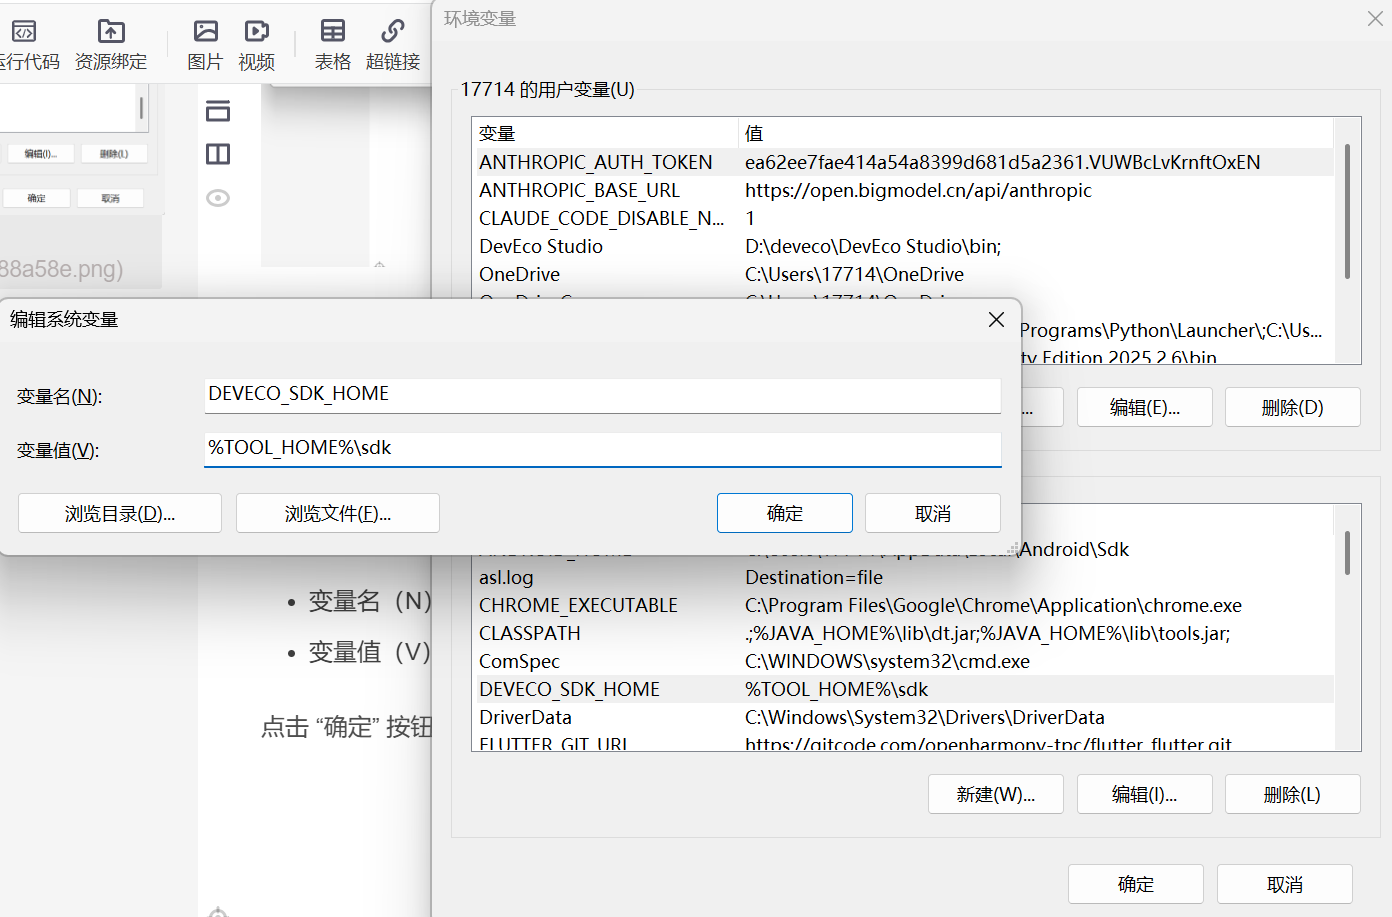
Task: Click the user variables list scrollbar
Action: pos(1347,211)
